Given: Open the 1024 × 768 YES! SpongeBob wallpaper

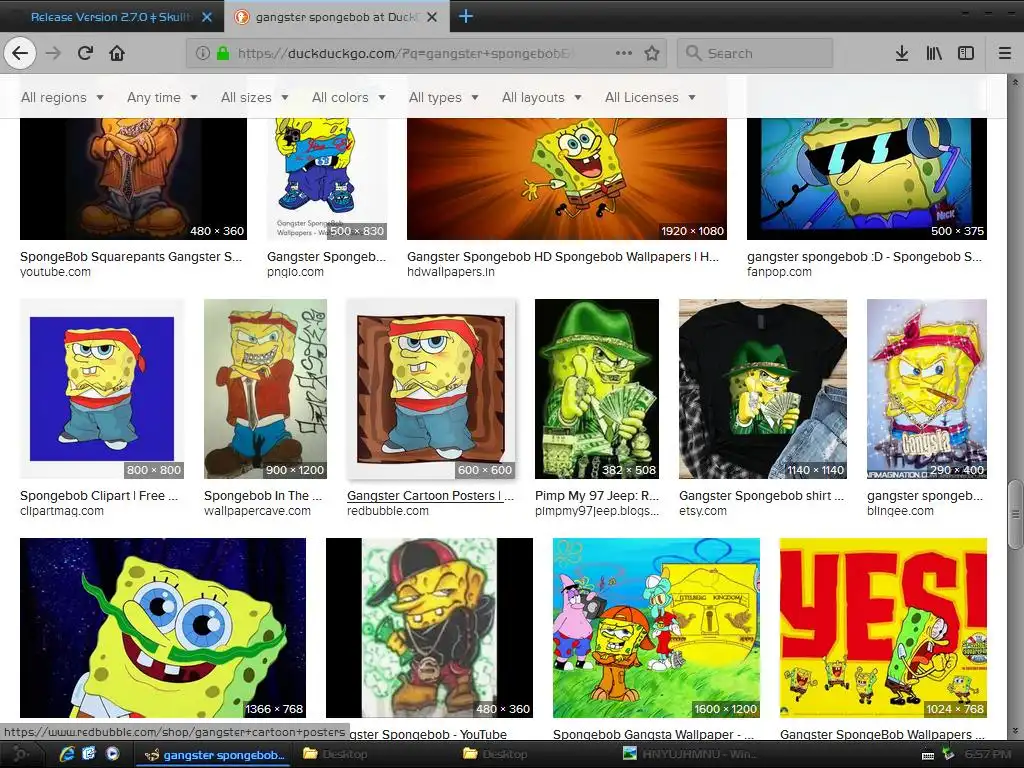Looking at the screenshot, I should tap(884, 628).
